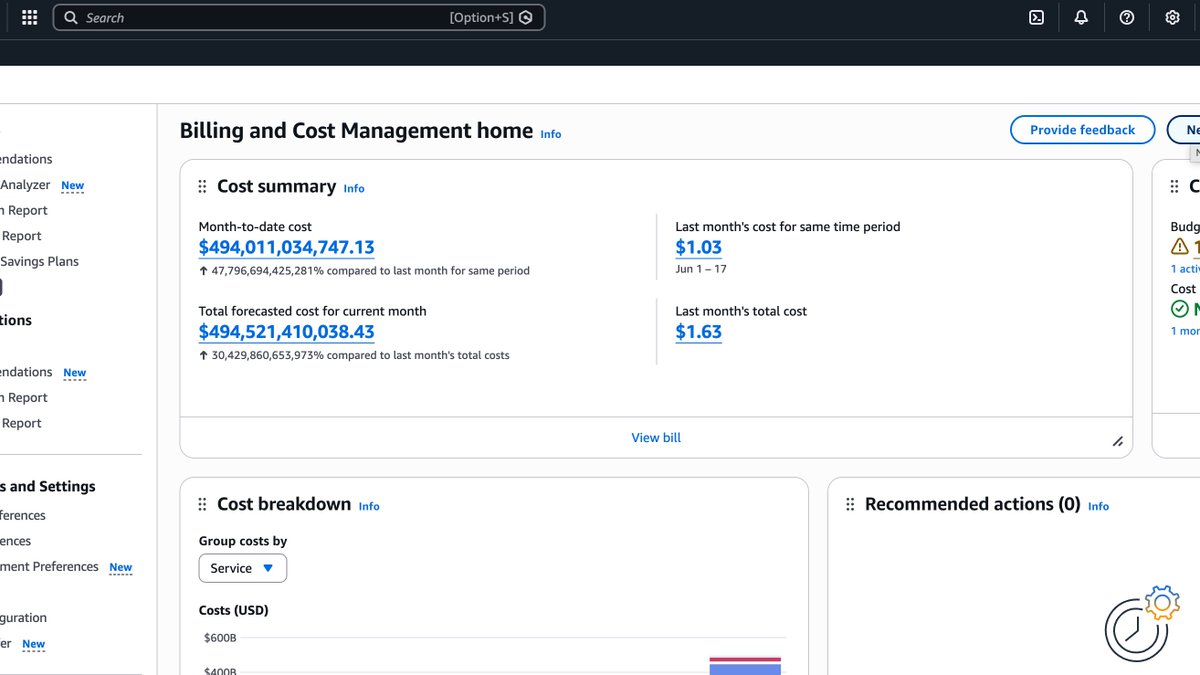Image resolution: width=1200 pixels, height=675 pixels.
Task: Grab the partially visible right widget drag handle
Action: pyautogui.click(x=1174, y=186)
